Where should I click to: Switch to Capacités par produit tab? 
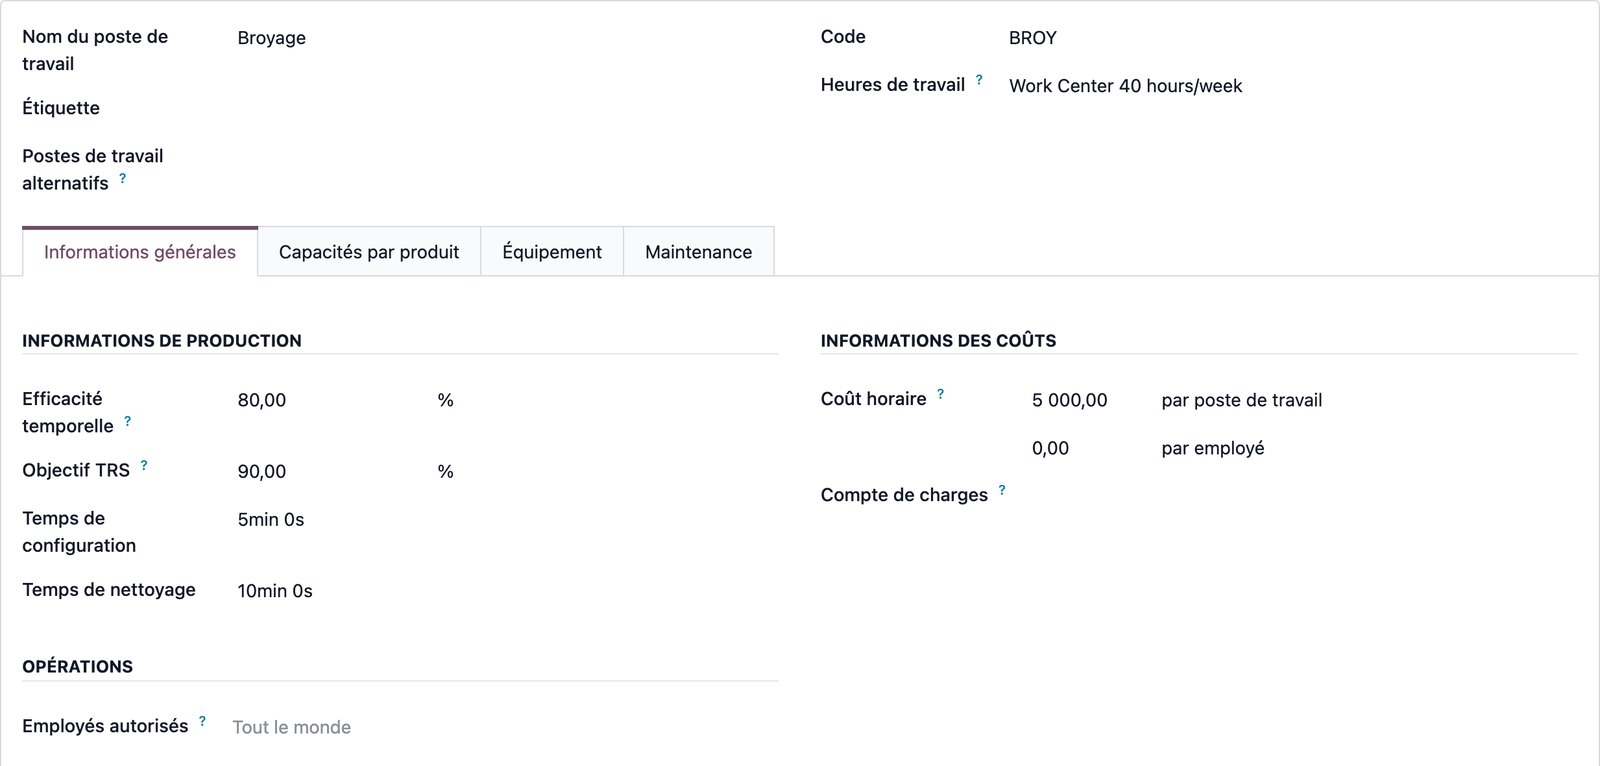click(369, 252)
